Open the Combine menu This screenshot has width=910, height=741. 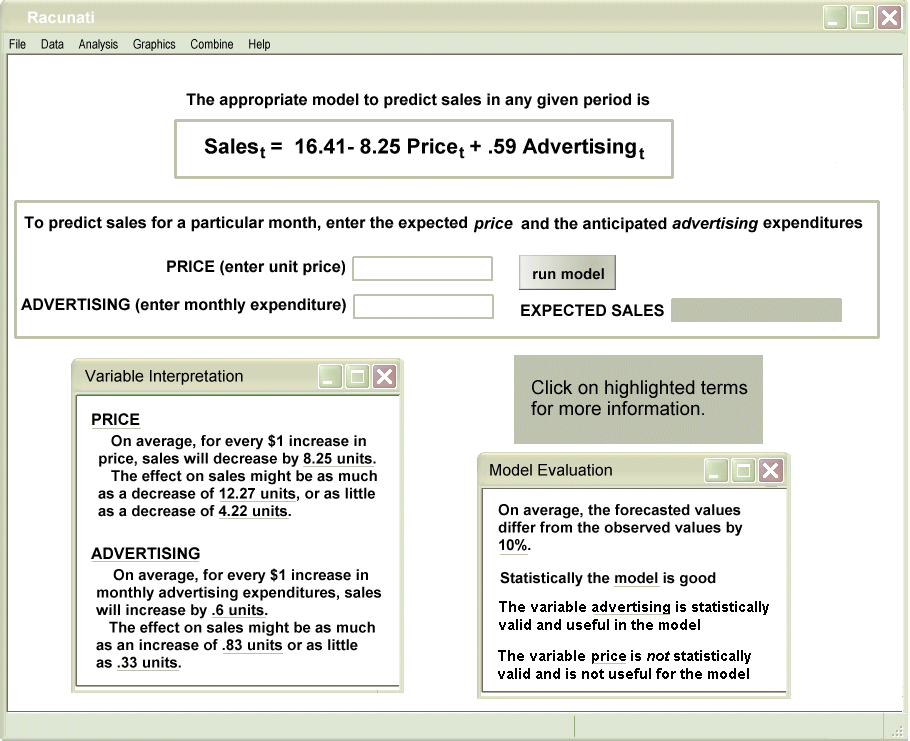(x=212, y=44)
